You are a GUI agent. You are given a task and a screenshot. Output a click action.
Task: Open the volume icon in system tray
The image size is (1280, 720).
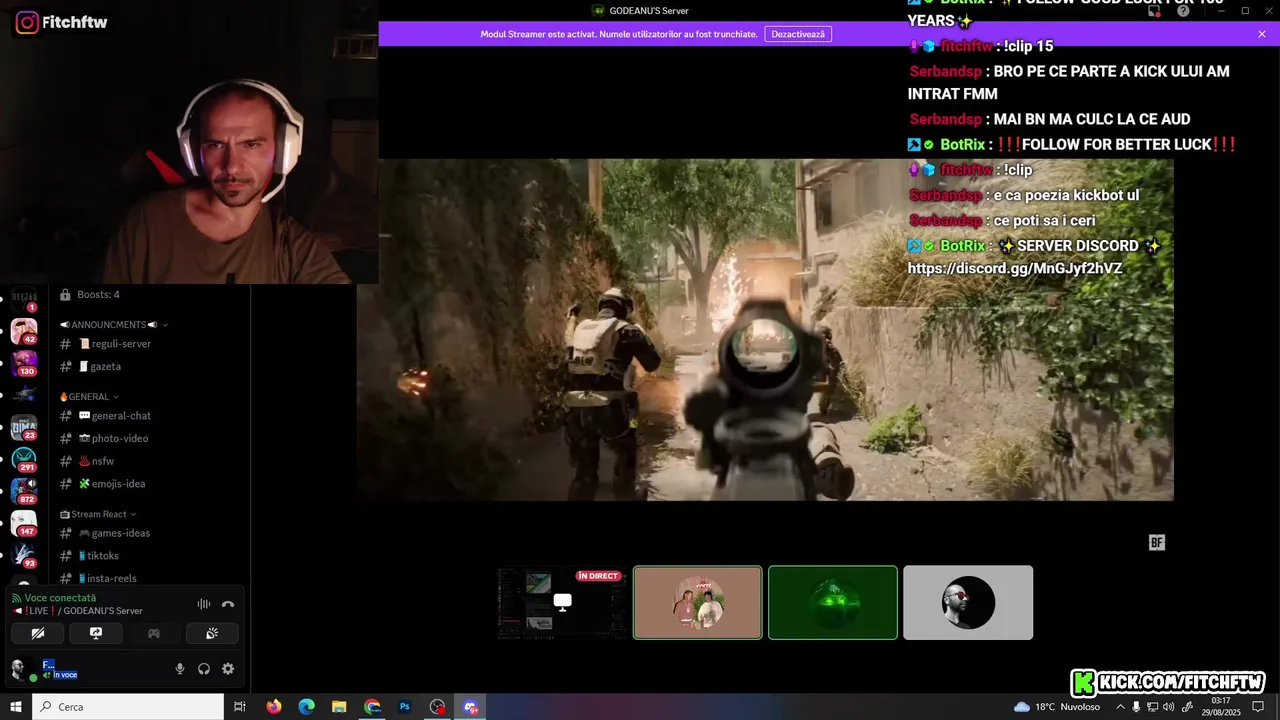coord(1170,707)
